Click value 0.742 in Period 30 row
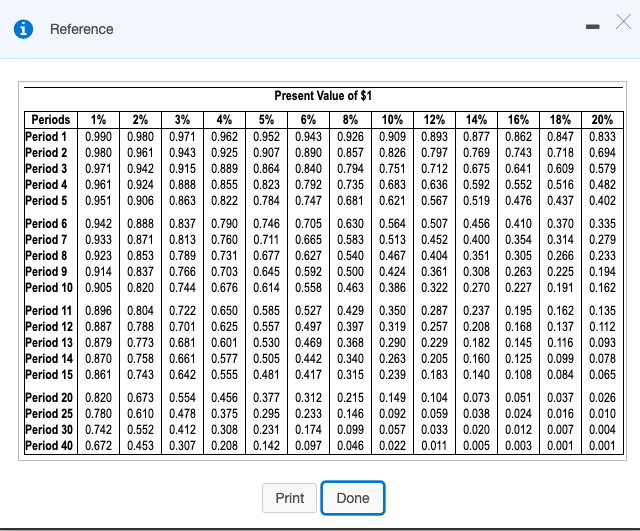Viewport: 640px width, 531px height. [98, 429]
